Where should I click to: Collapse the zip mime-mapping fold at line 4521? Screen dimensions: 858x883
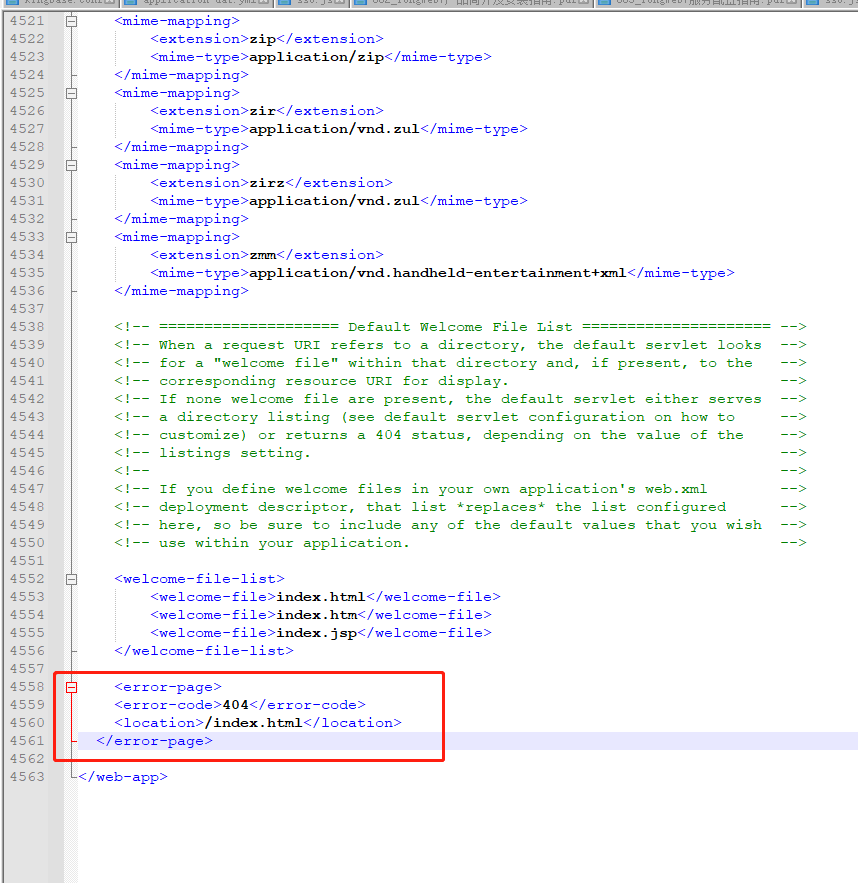click(71, 21)
